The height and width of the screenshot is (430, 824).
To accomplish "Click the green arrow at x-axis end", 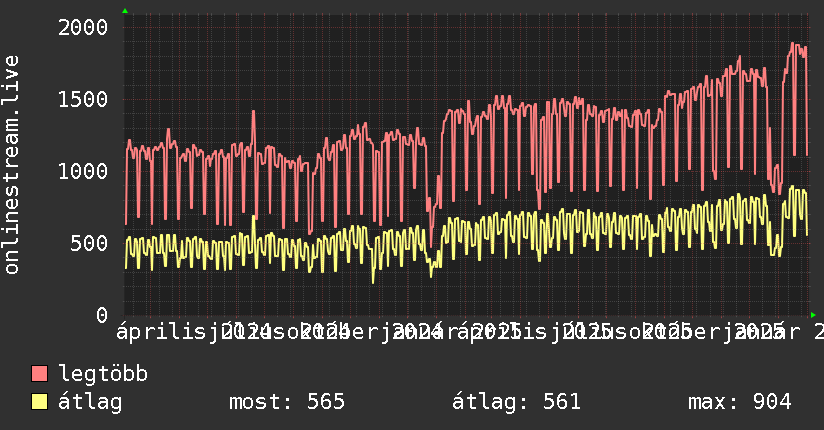I will (x=813, y=315).
